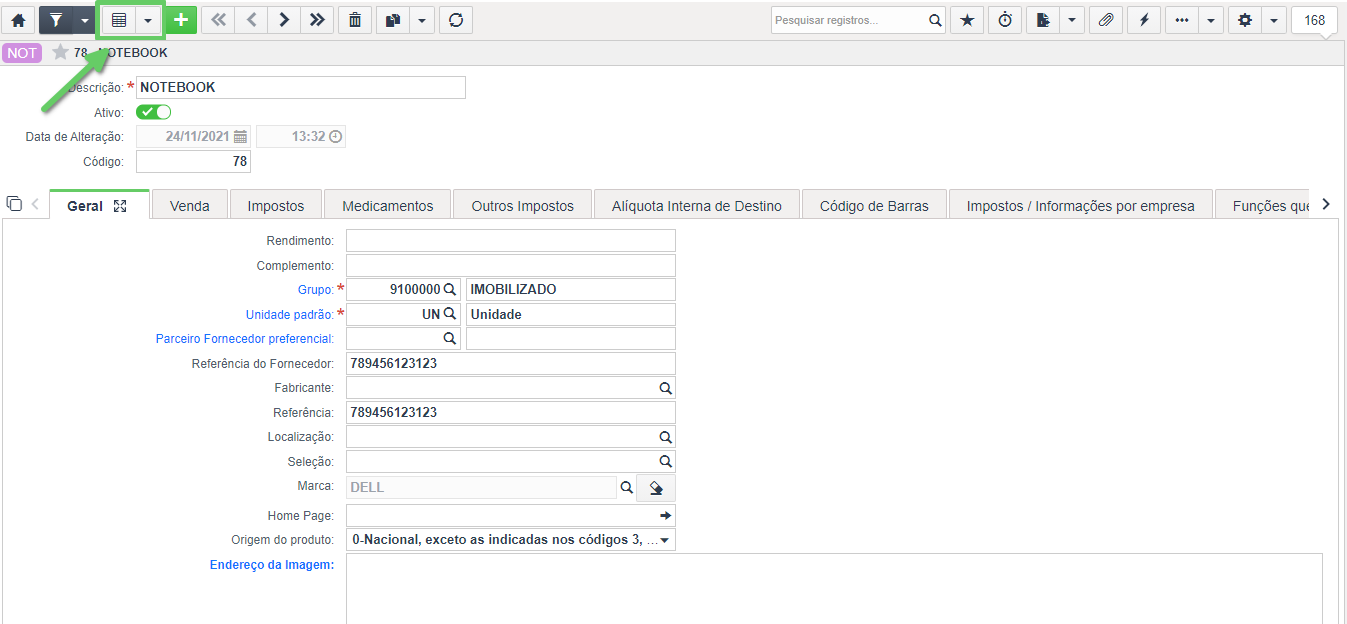Viewport: 1347px width, 624px height.
Task: Click the 168 record counter
Action: pos(1315,20)
